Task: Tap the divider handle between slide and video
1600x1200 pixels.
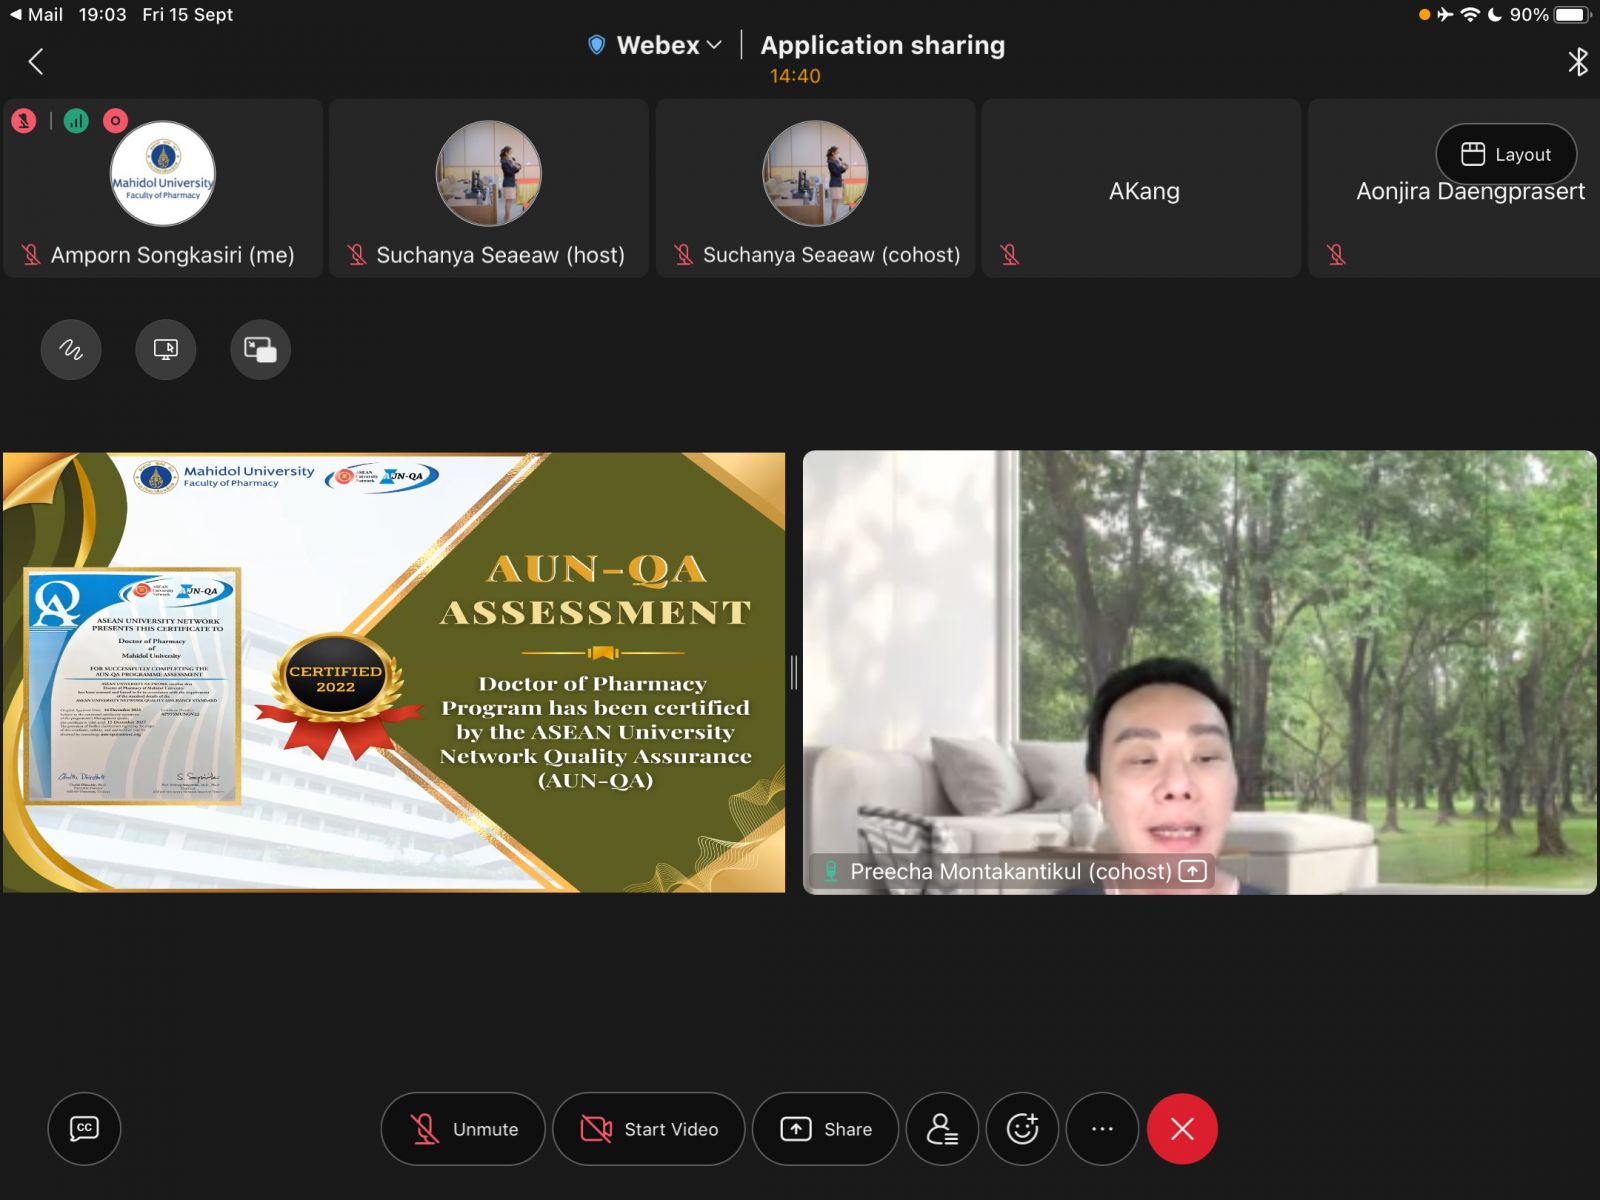Action: pos(794,672)
